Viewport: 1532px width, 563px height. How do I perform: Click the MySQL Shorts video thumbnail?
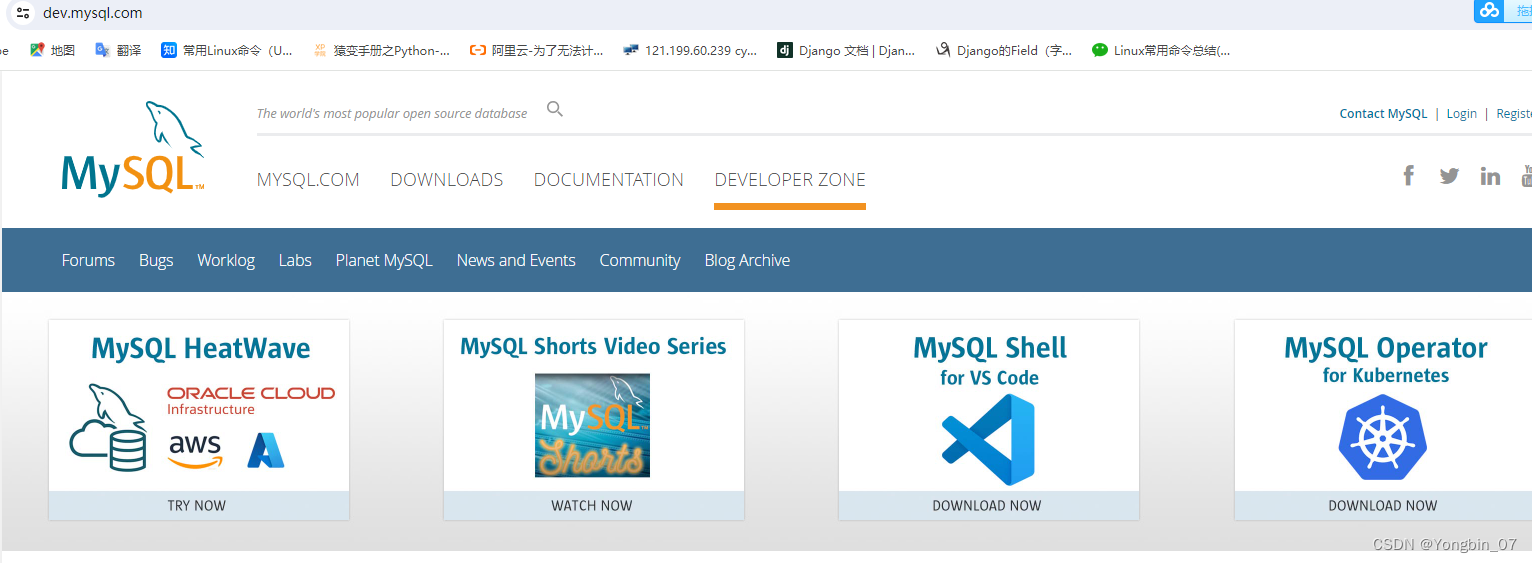592,425
